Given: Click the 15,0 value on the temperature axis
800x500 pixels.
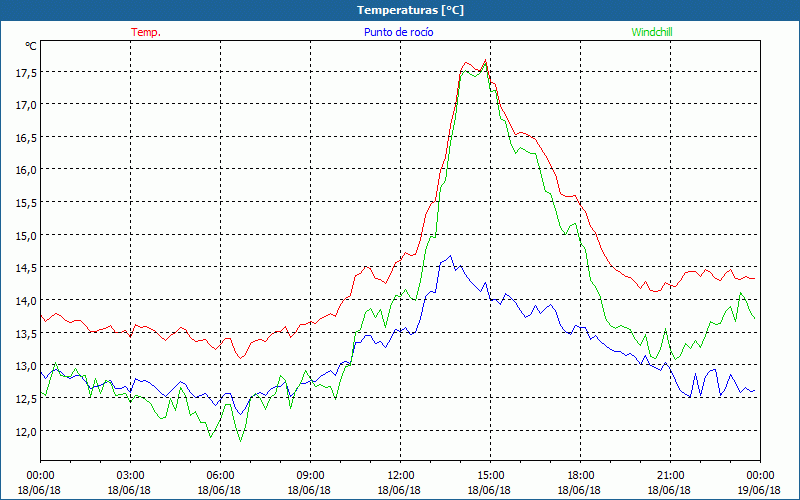Looking at the screenshot, I should click(x=26, y=236).
